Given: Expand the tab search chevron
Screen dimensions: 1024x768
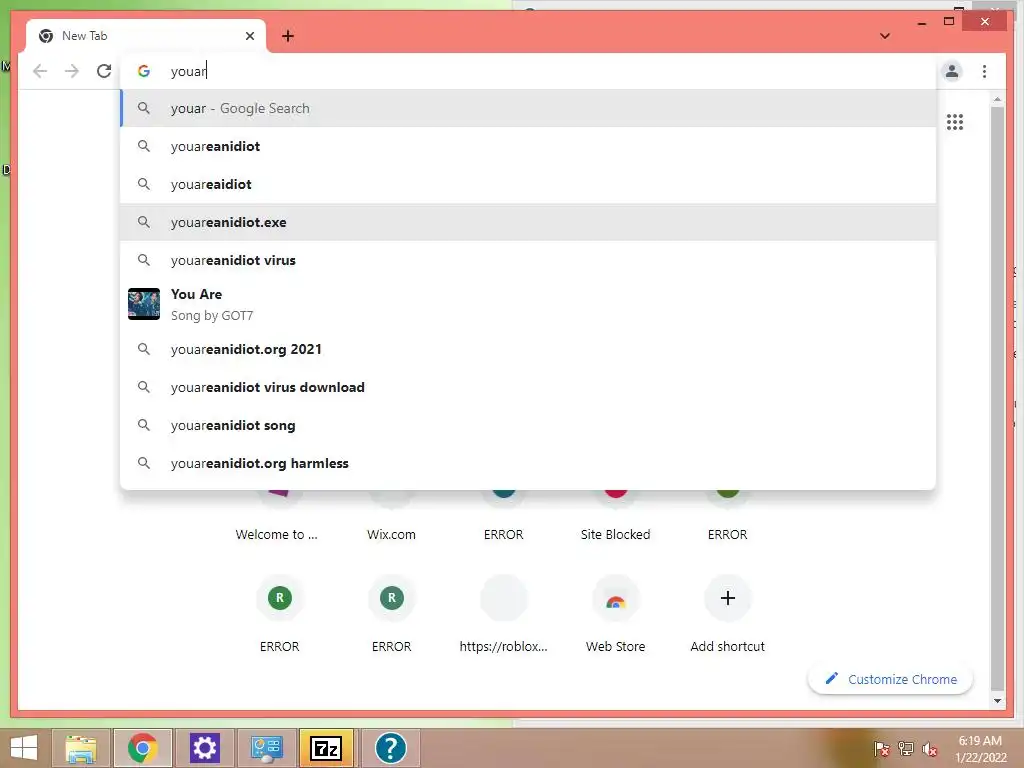Looking at the screenshot, I should tap(885, 36).
